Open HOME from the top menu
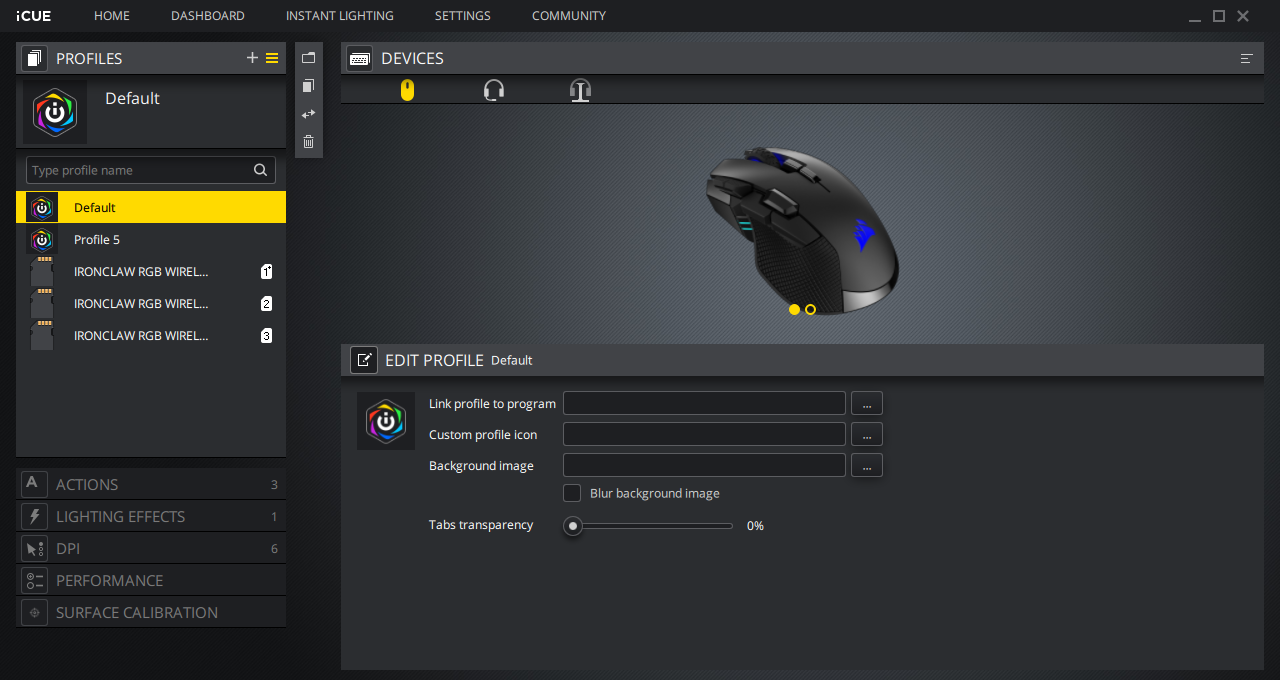Image resolution: width=1280 pixels, height=680 pixels. click(112, 16)
